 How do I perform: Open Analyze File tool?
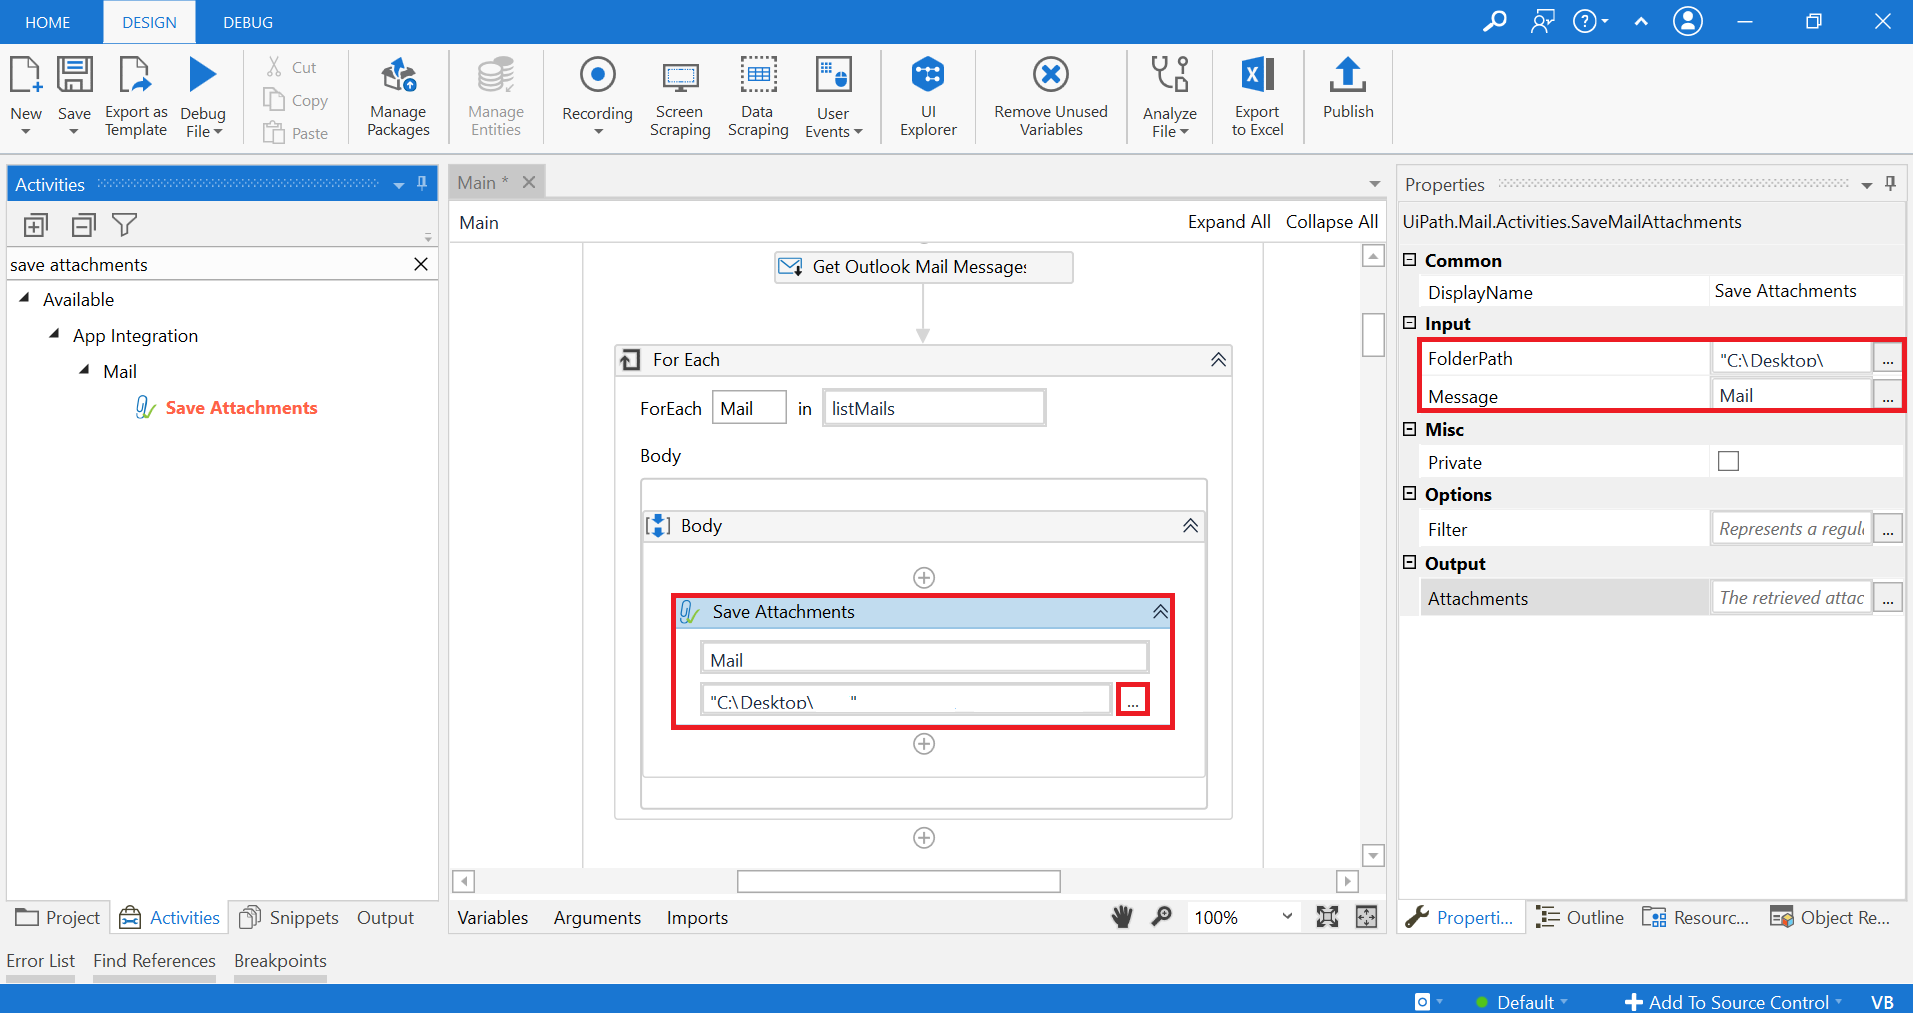pos(1170,97)
